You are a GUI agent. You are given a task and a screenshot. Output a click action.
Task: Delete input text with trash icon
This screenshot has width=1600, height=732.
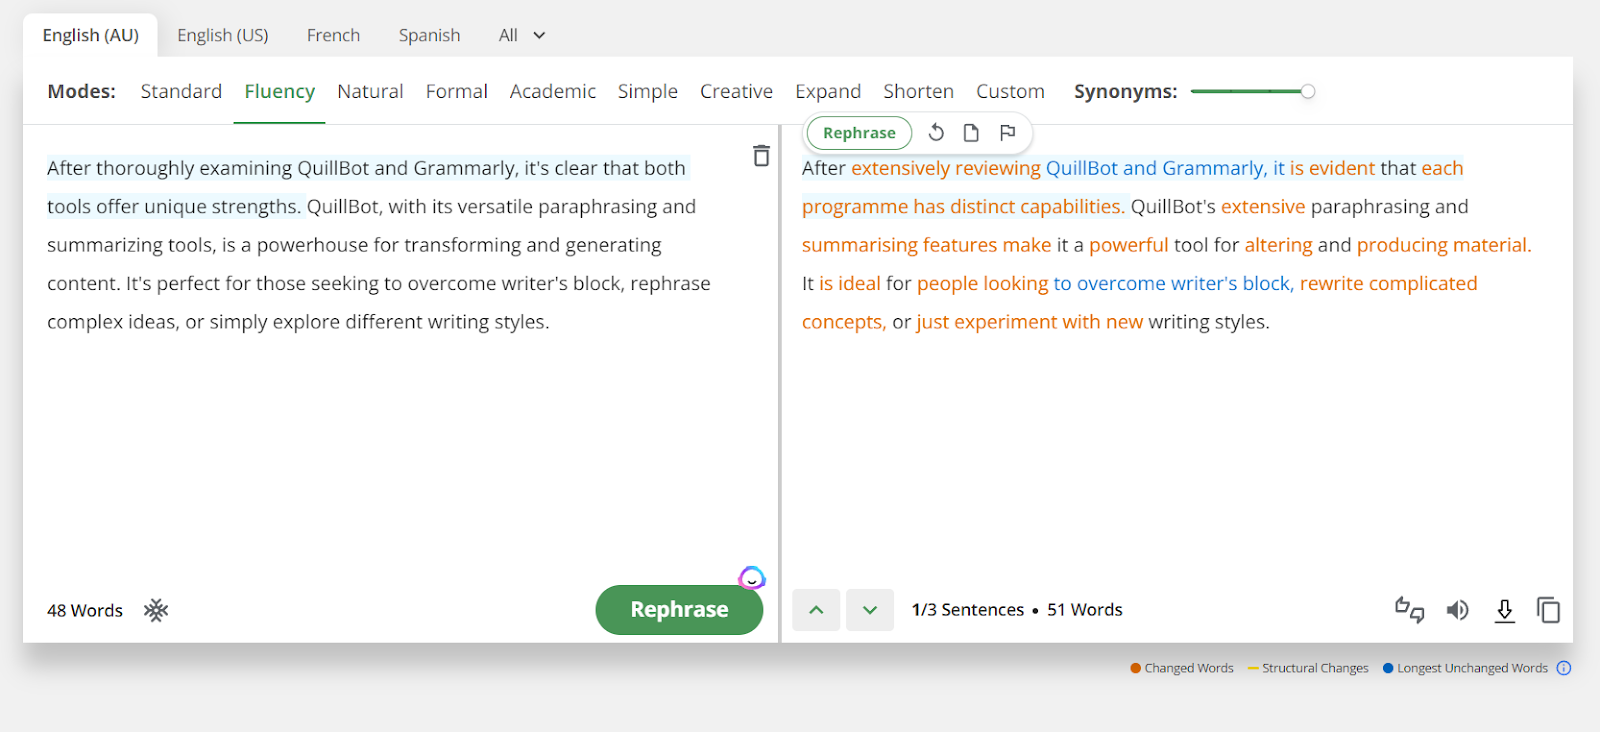[761, 156]
